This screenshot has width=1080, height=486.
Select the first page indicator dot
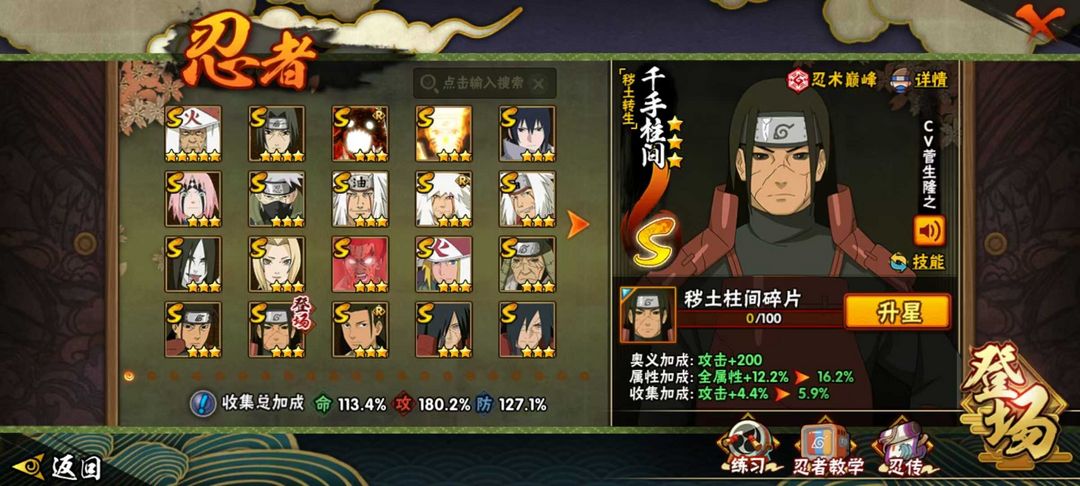coord(129,376)
